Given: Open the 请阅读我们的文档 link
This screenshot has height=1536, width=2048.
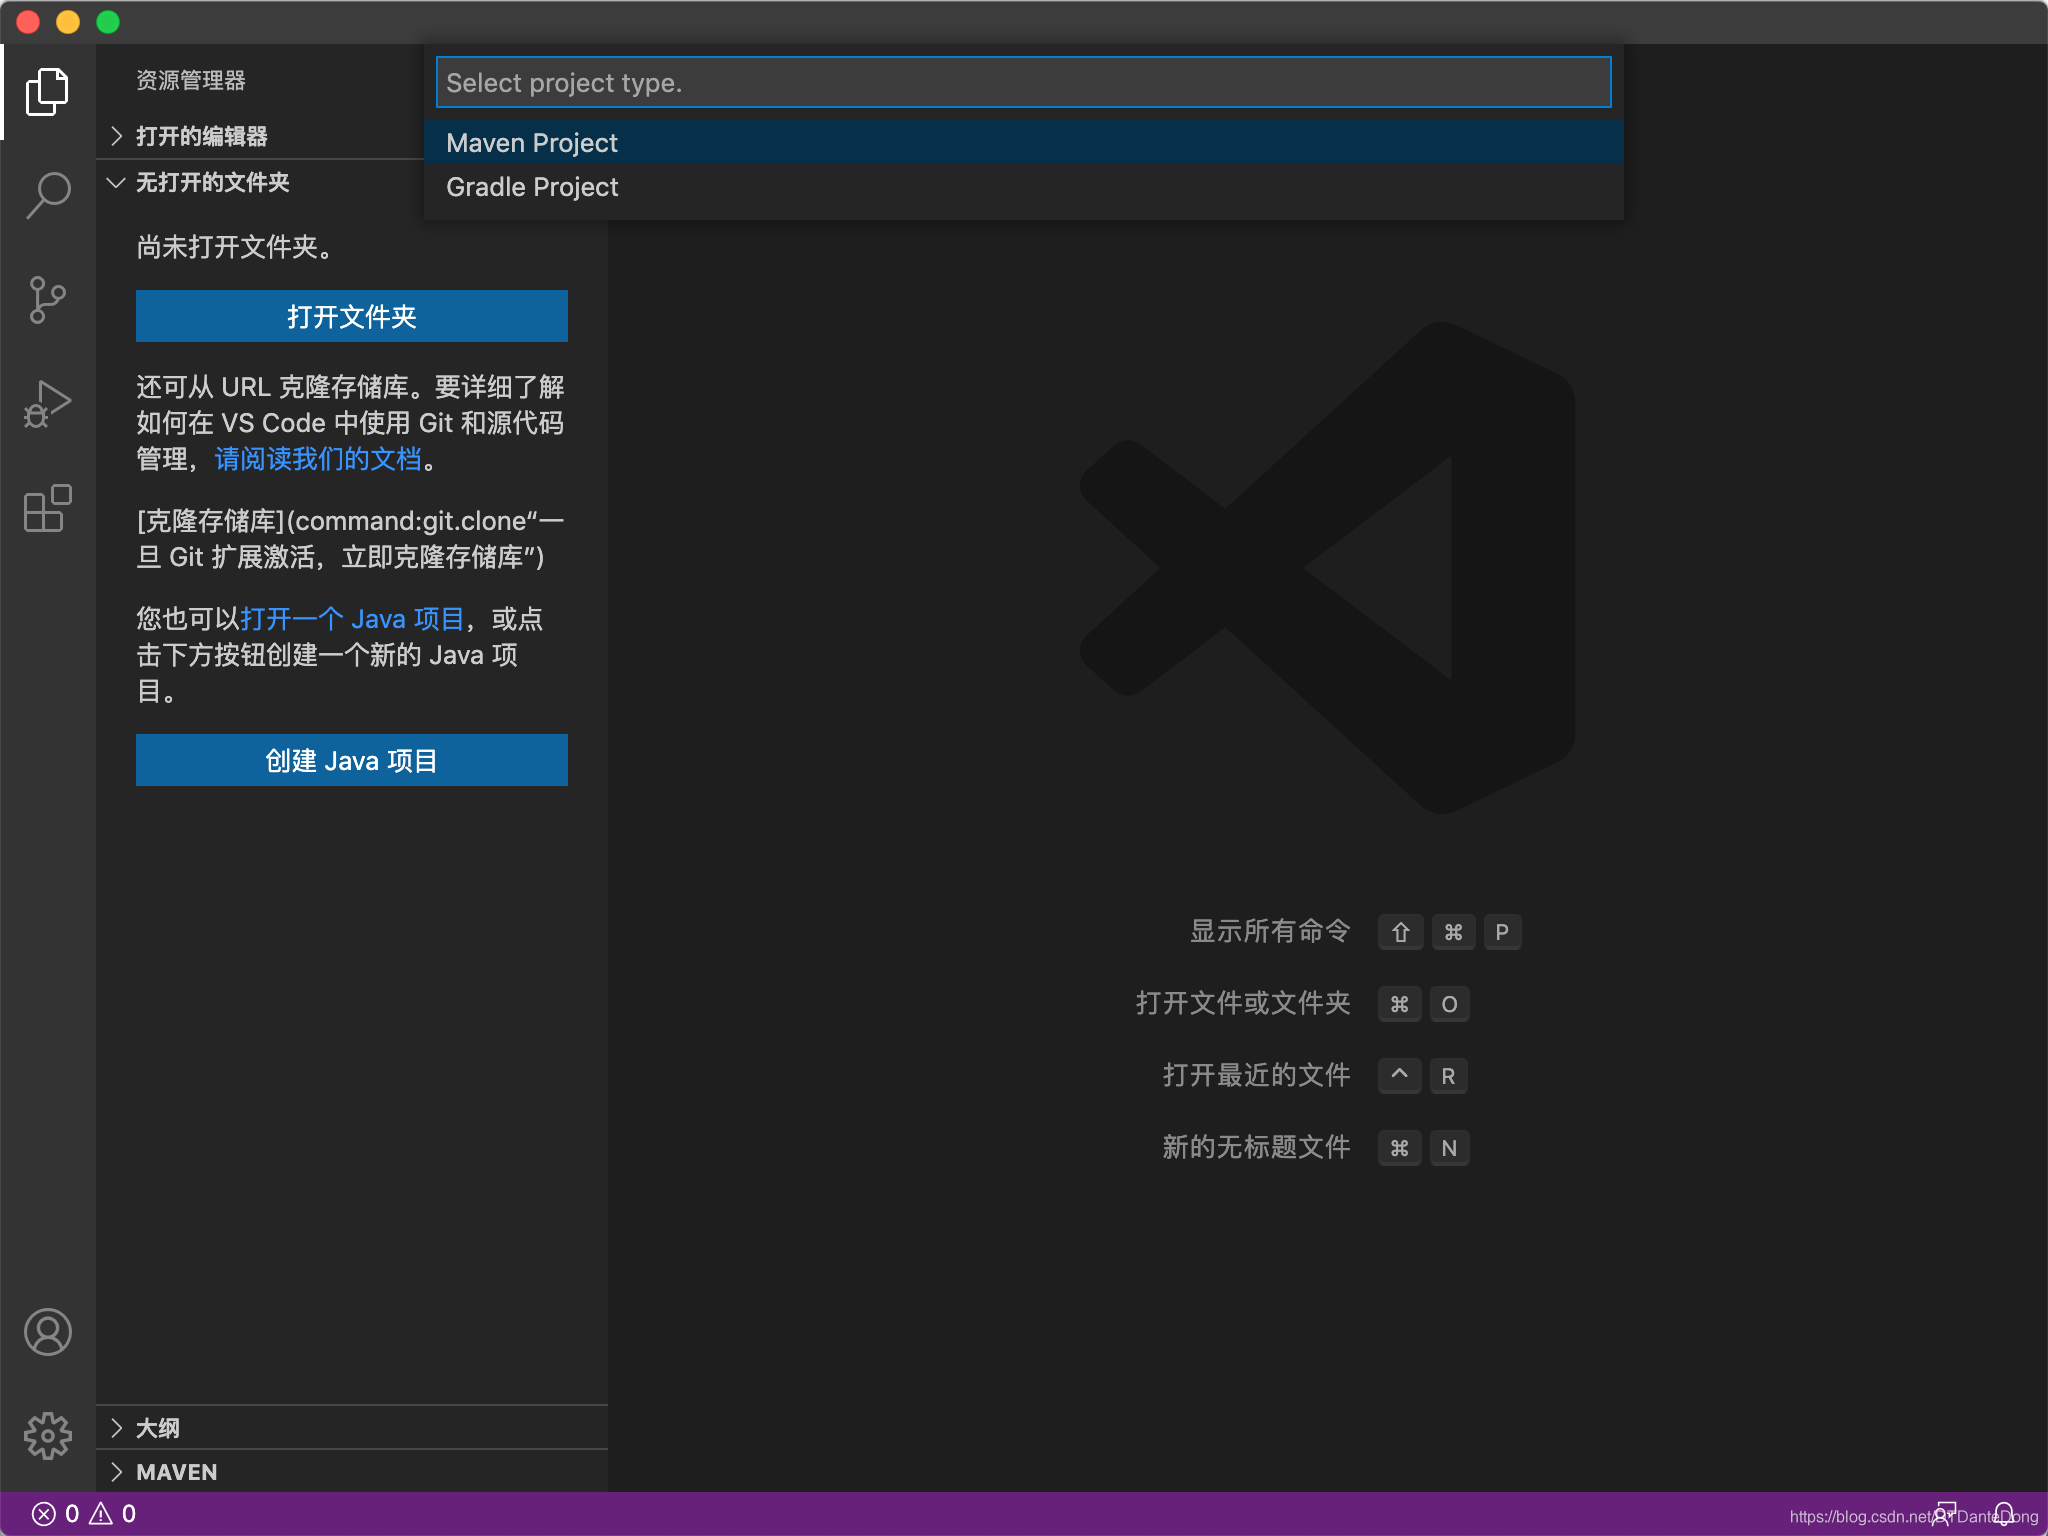Looking at the screenshot, I should (318, 459).
